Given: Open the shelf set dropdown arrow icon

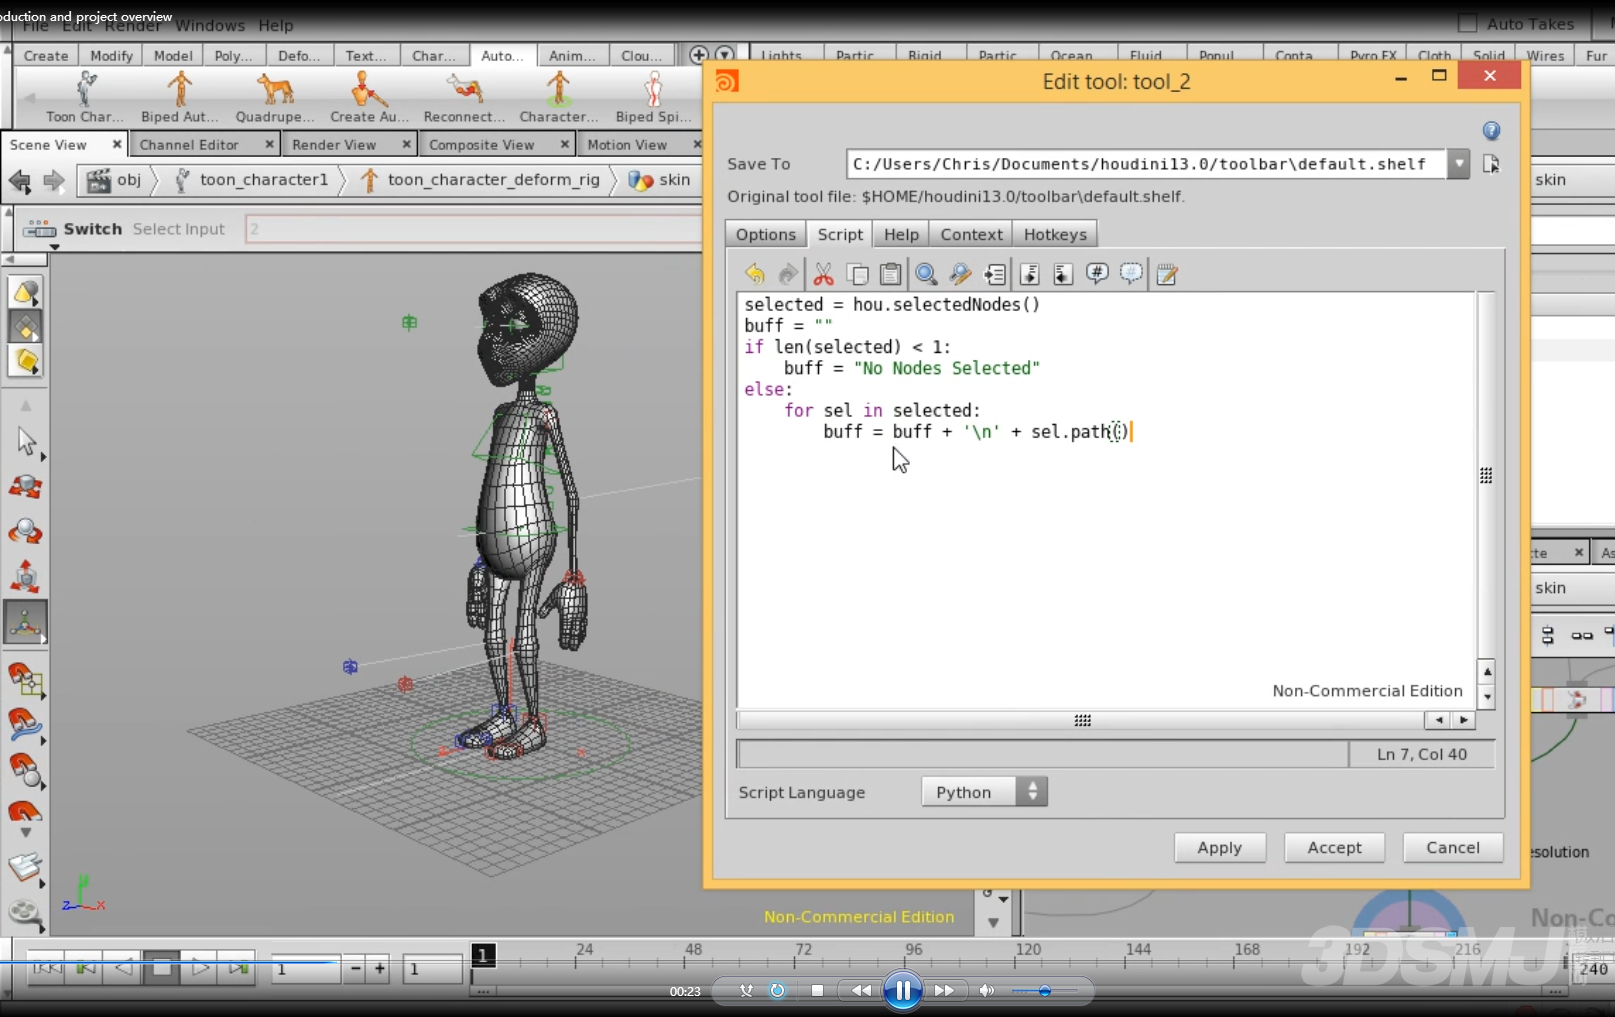Looking at the screenshot, I should coord(725,55).
